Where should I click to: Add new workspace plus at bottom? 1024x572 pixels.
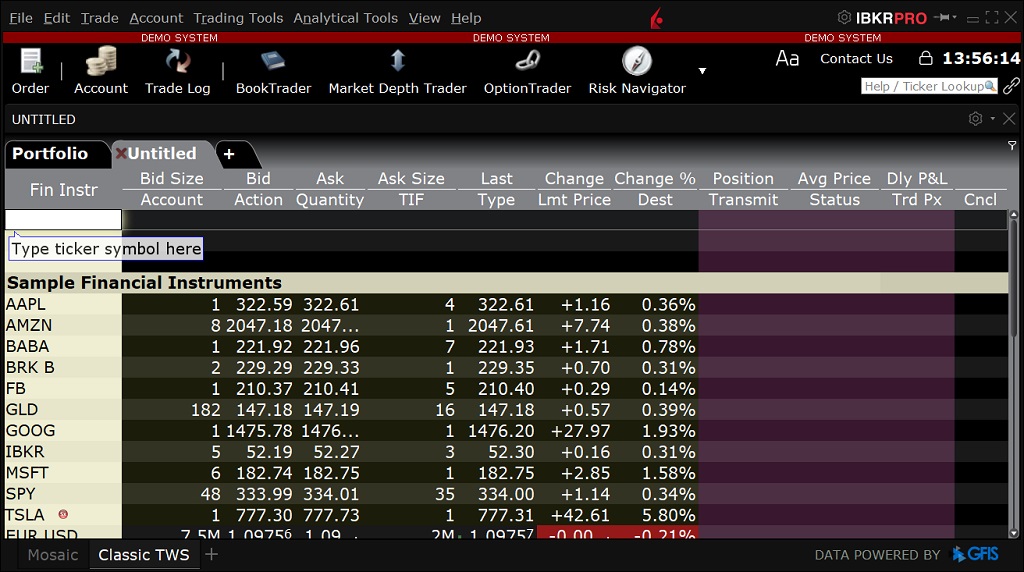point(211,554)
